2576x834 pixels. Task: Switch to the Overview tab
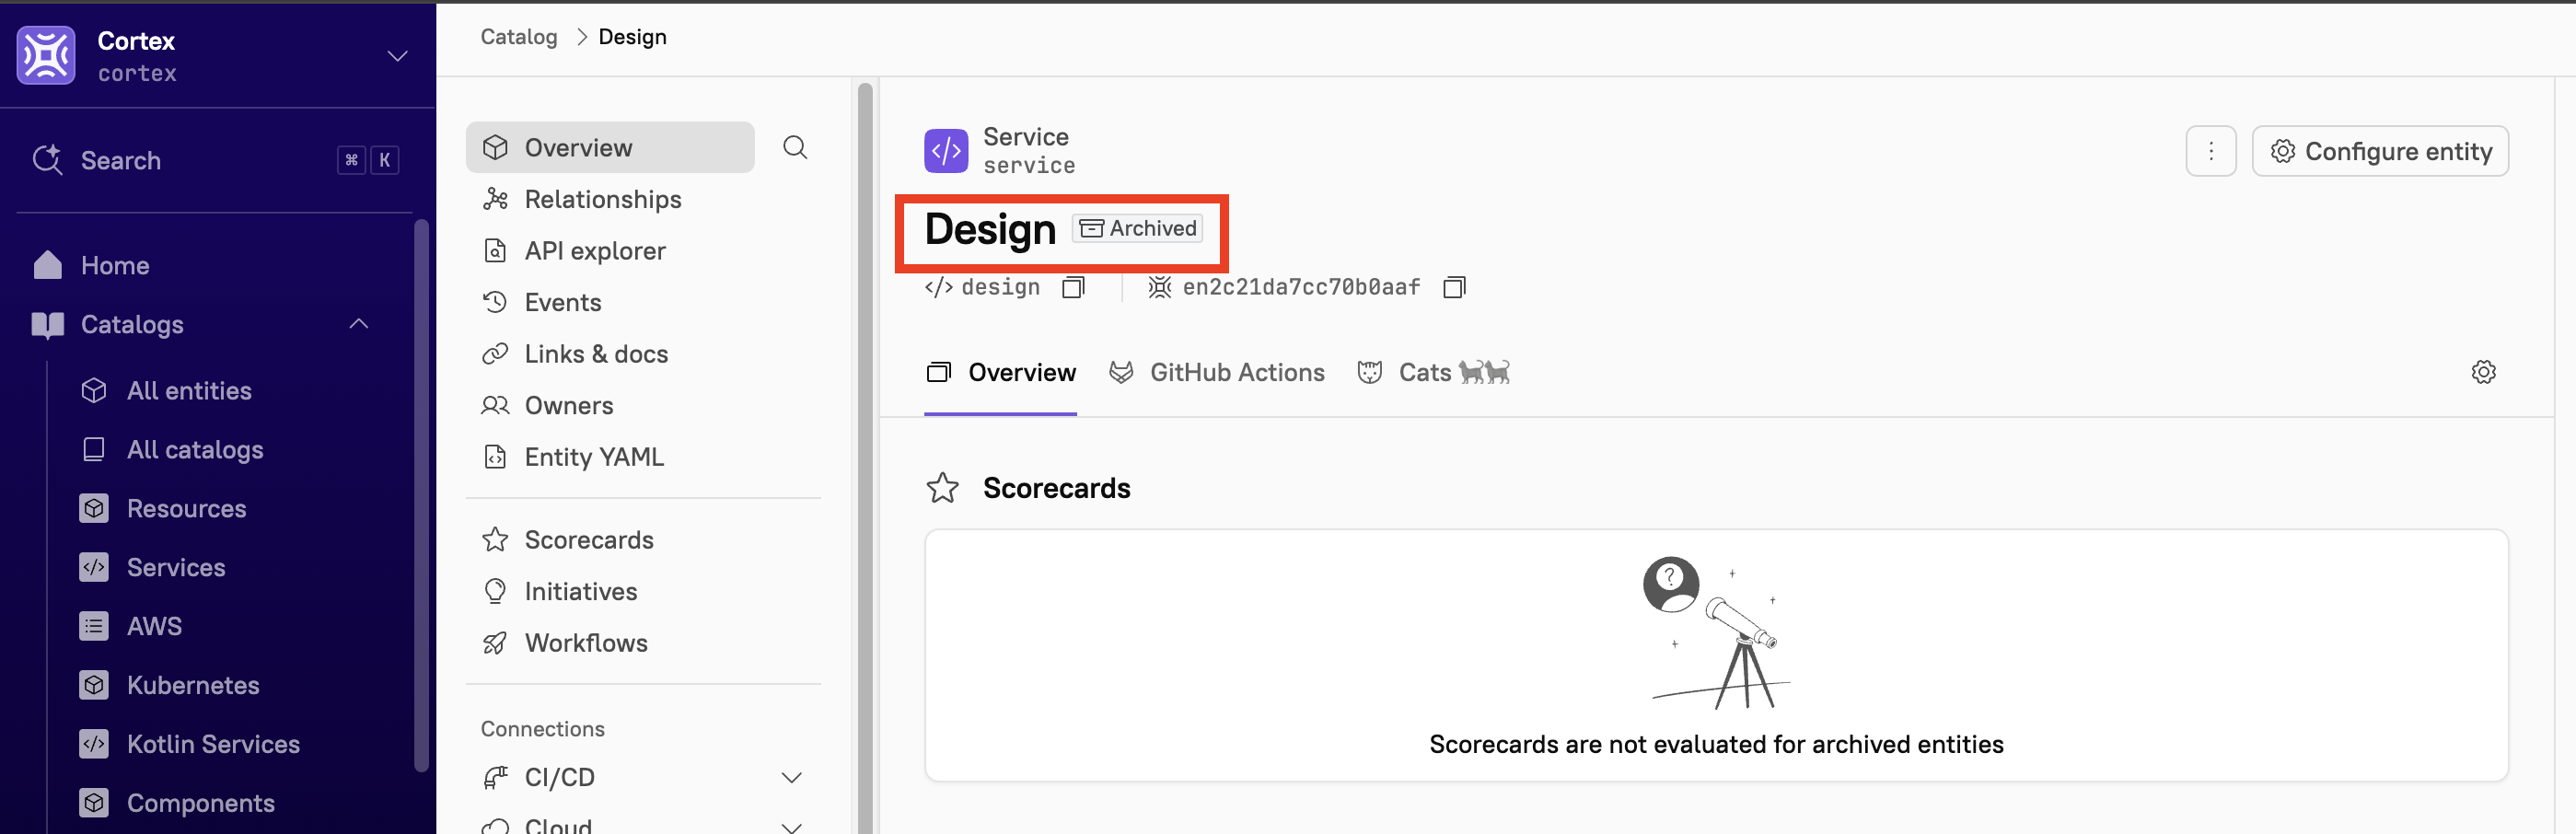point(1001,373)
